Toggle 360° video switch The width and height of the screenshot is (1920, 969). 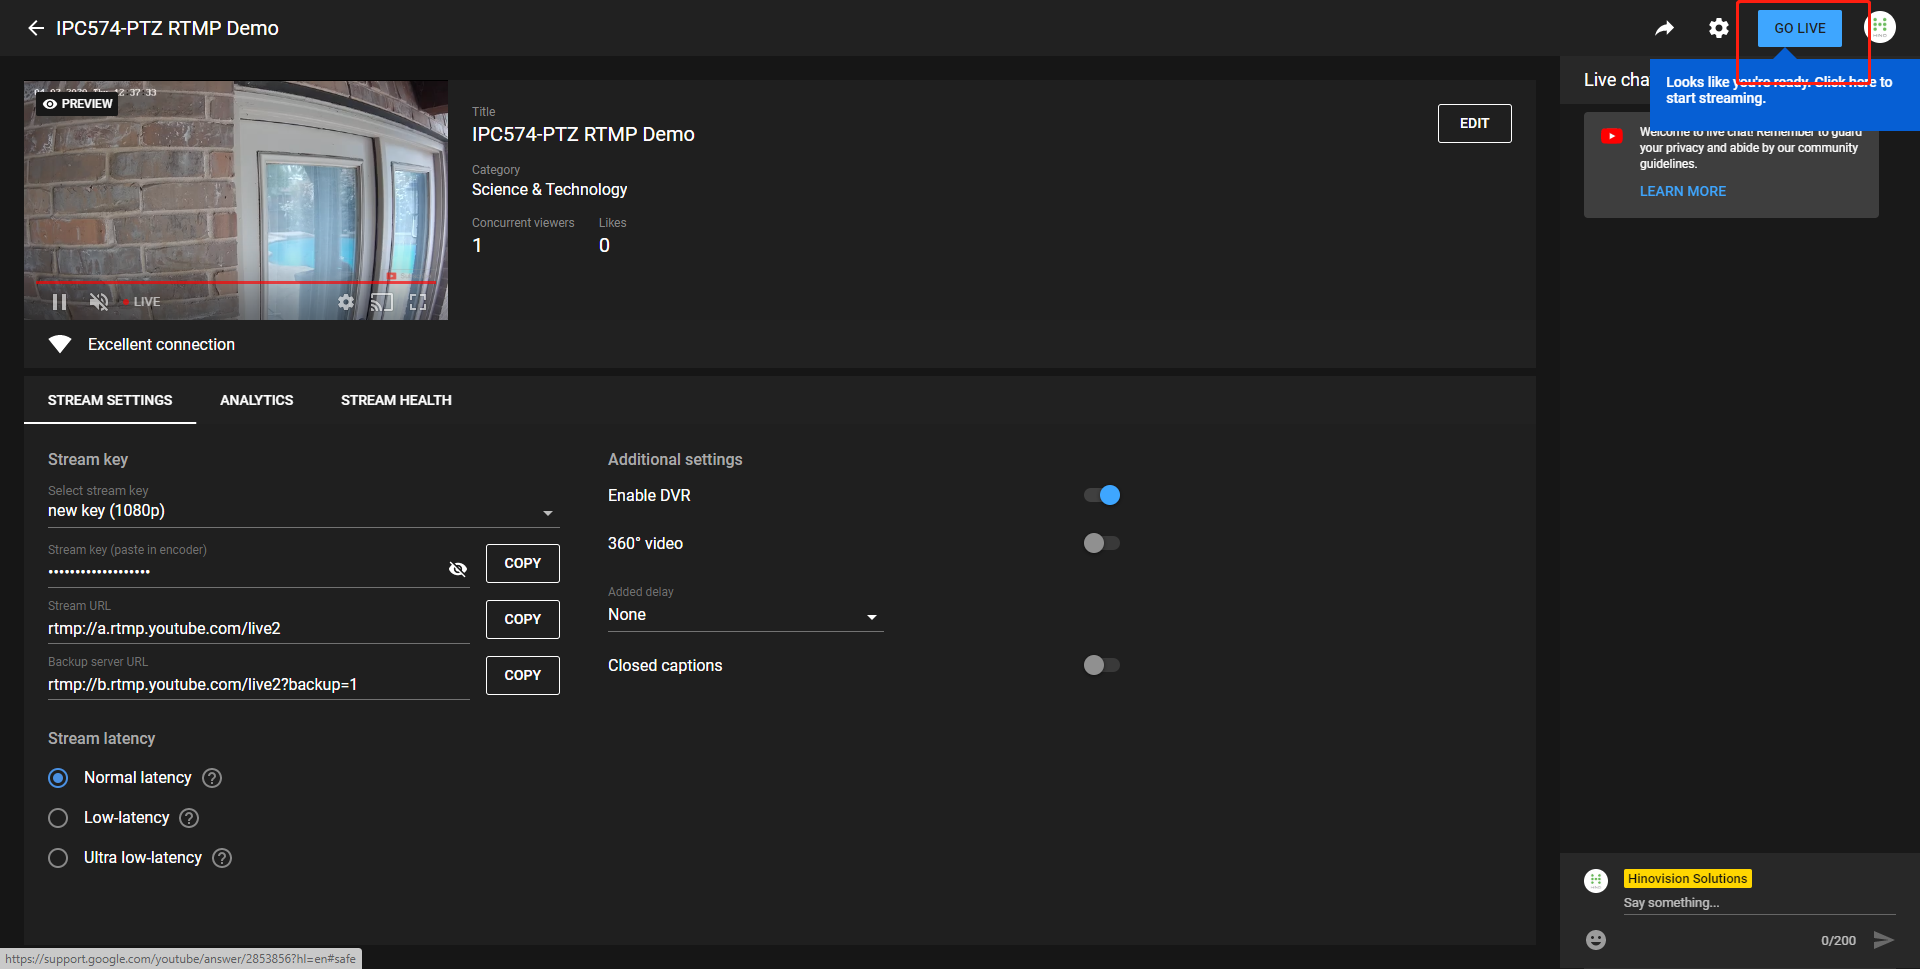click(1102, 543)
